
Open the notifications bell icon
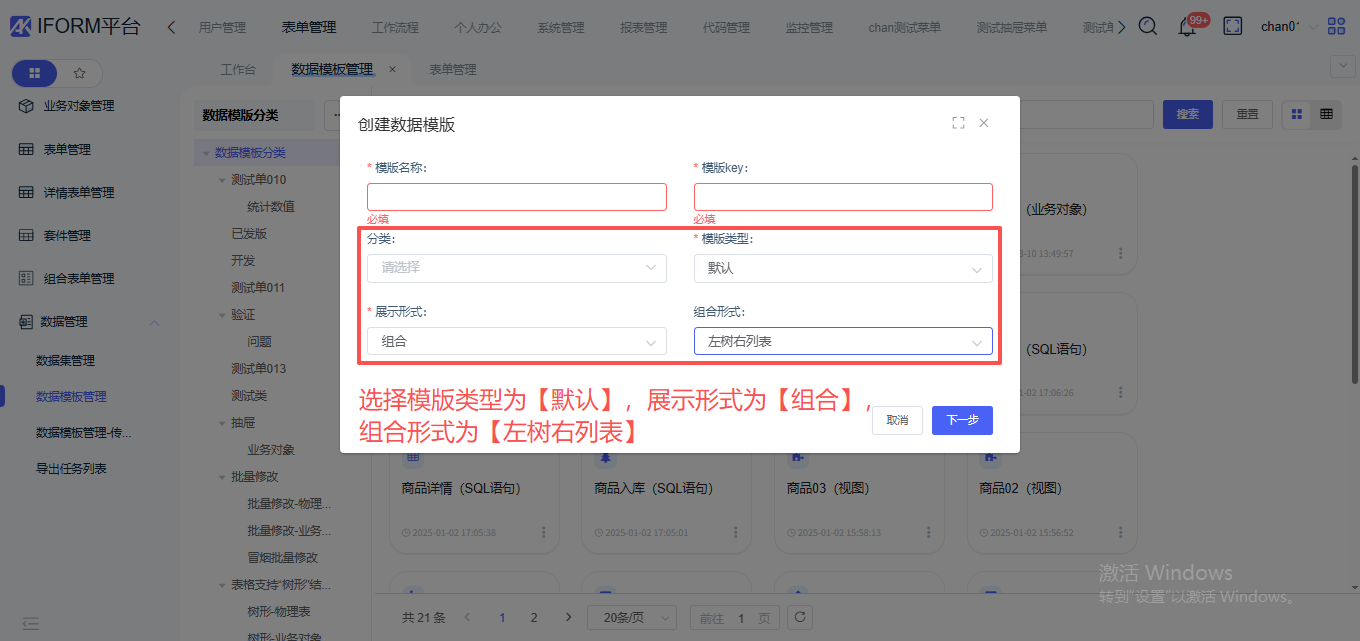click(1187, 27)
